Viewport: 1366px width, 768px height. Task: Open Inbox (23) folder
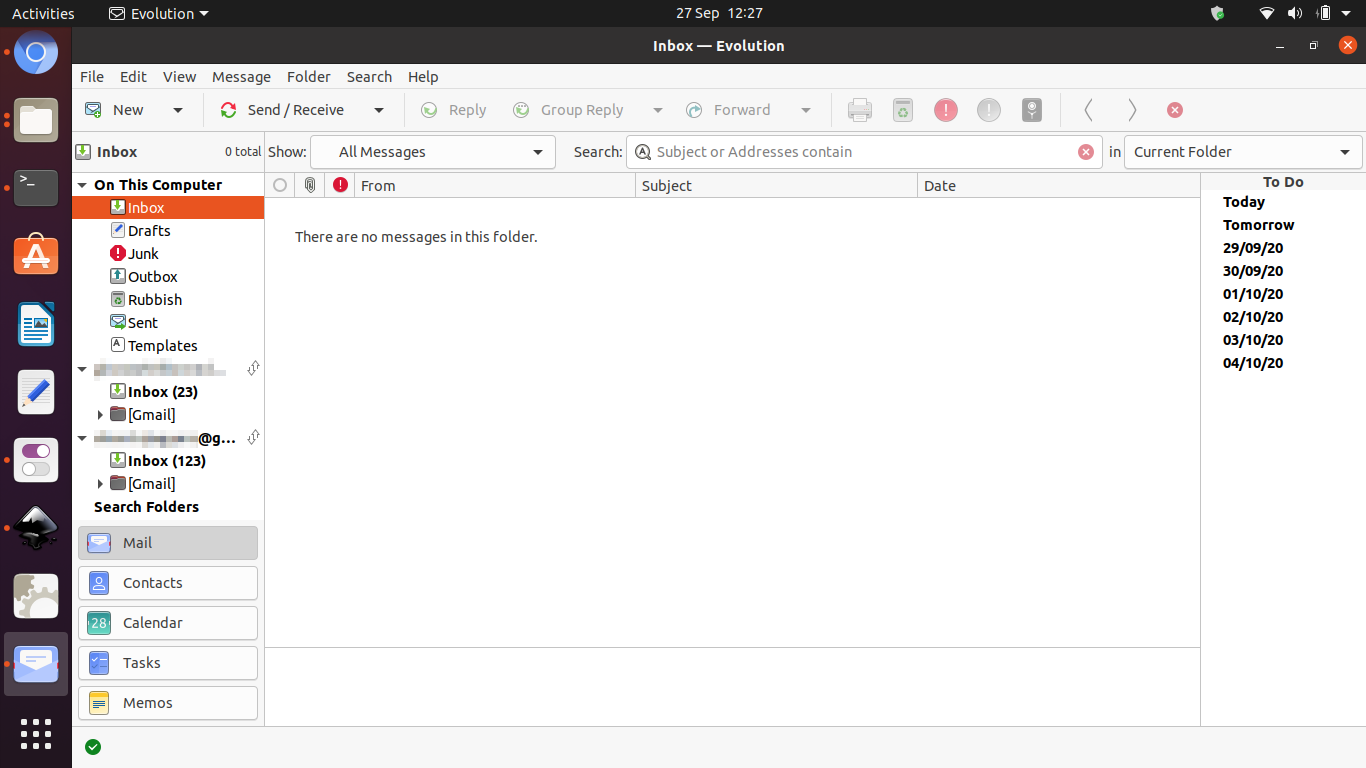162,392
